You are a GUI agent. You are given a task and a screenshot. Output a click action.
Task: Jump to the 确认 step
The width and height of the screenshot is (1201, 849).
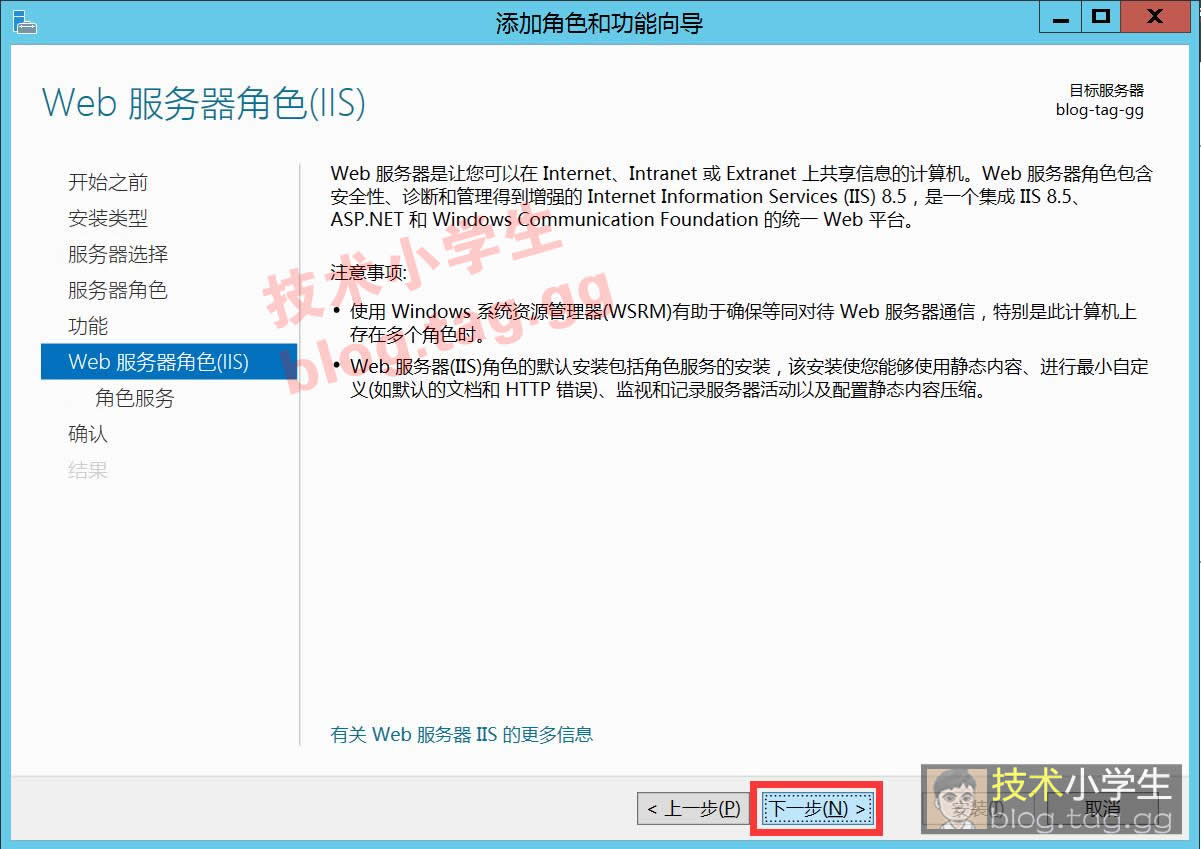[88, 434]
